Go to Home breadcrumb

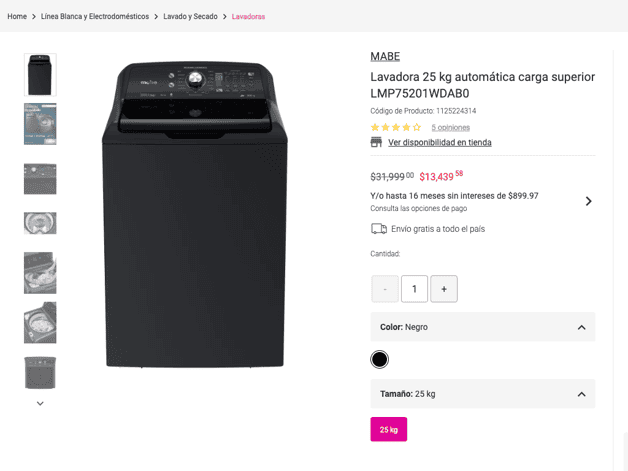[17, 16]
